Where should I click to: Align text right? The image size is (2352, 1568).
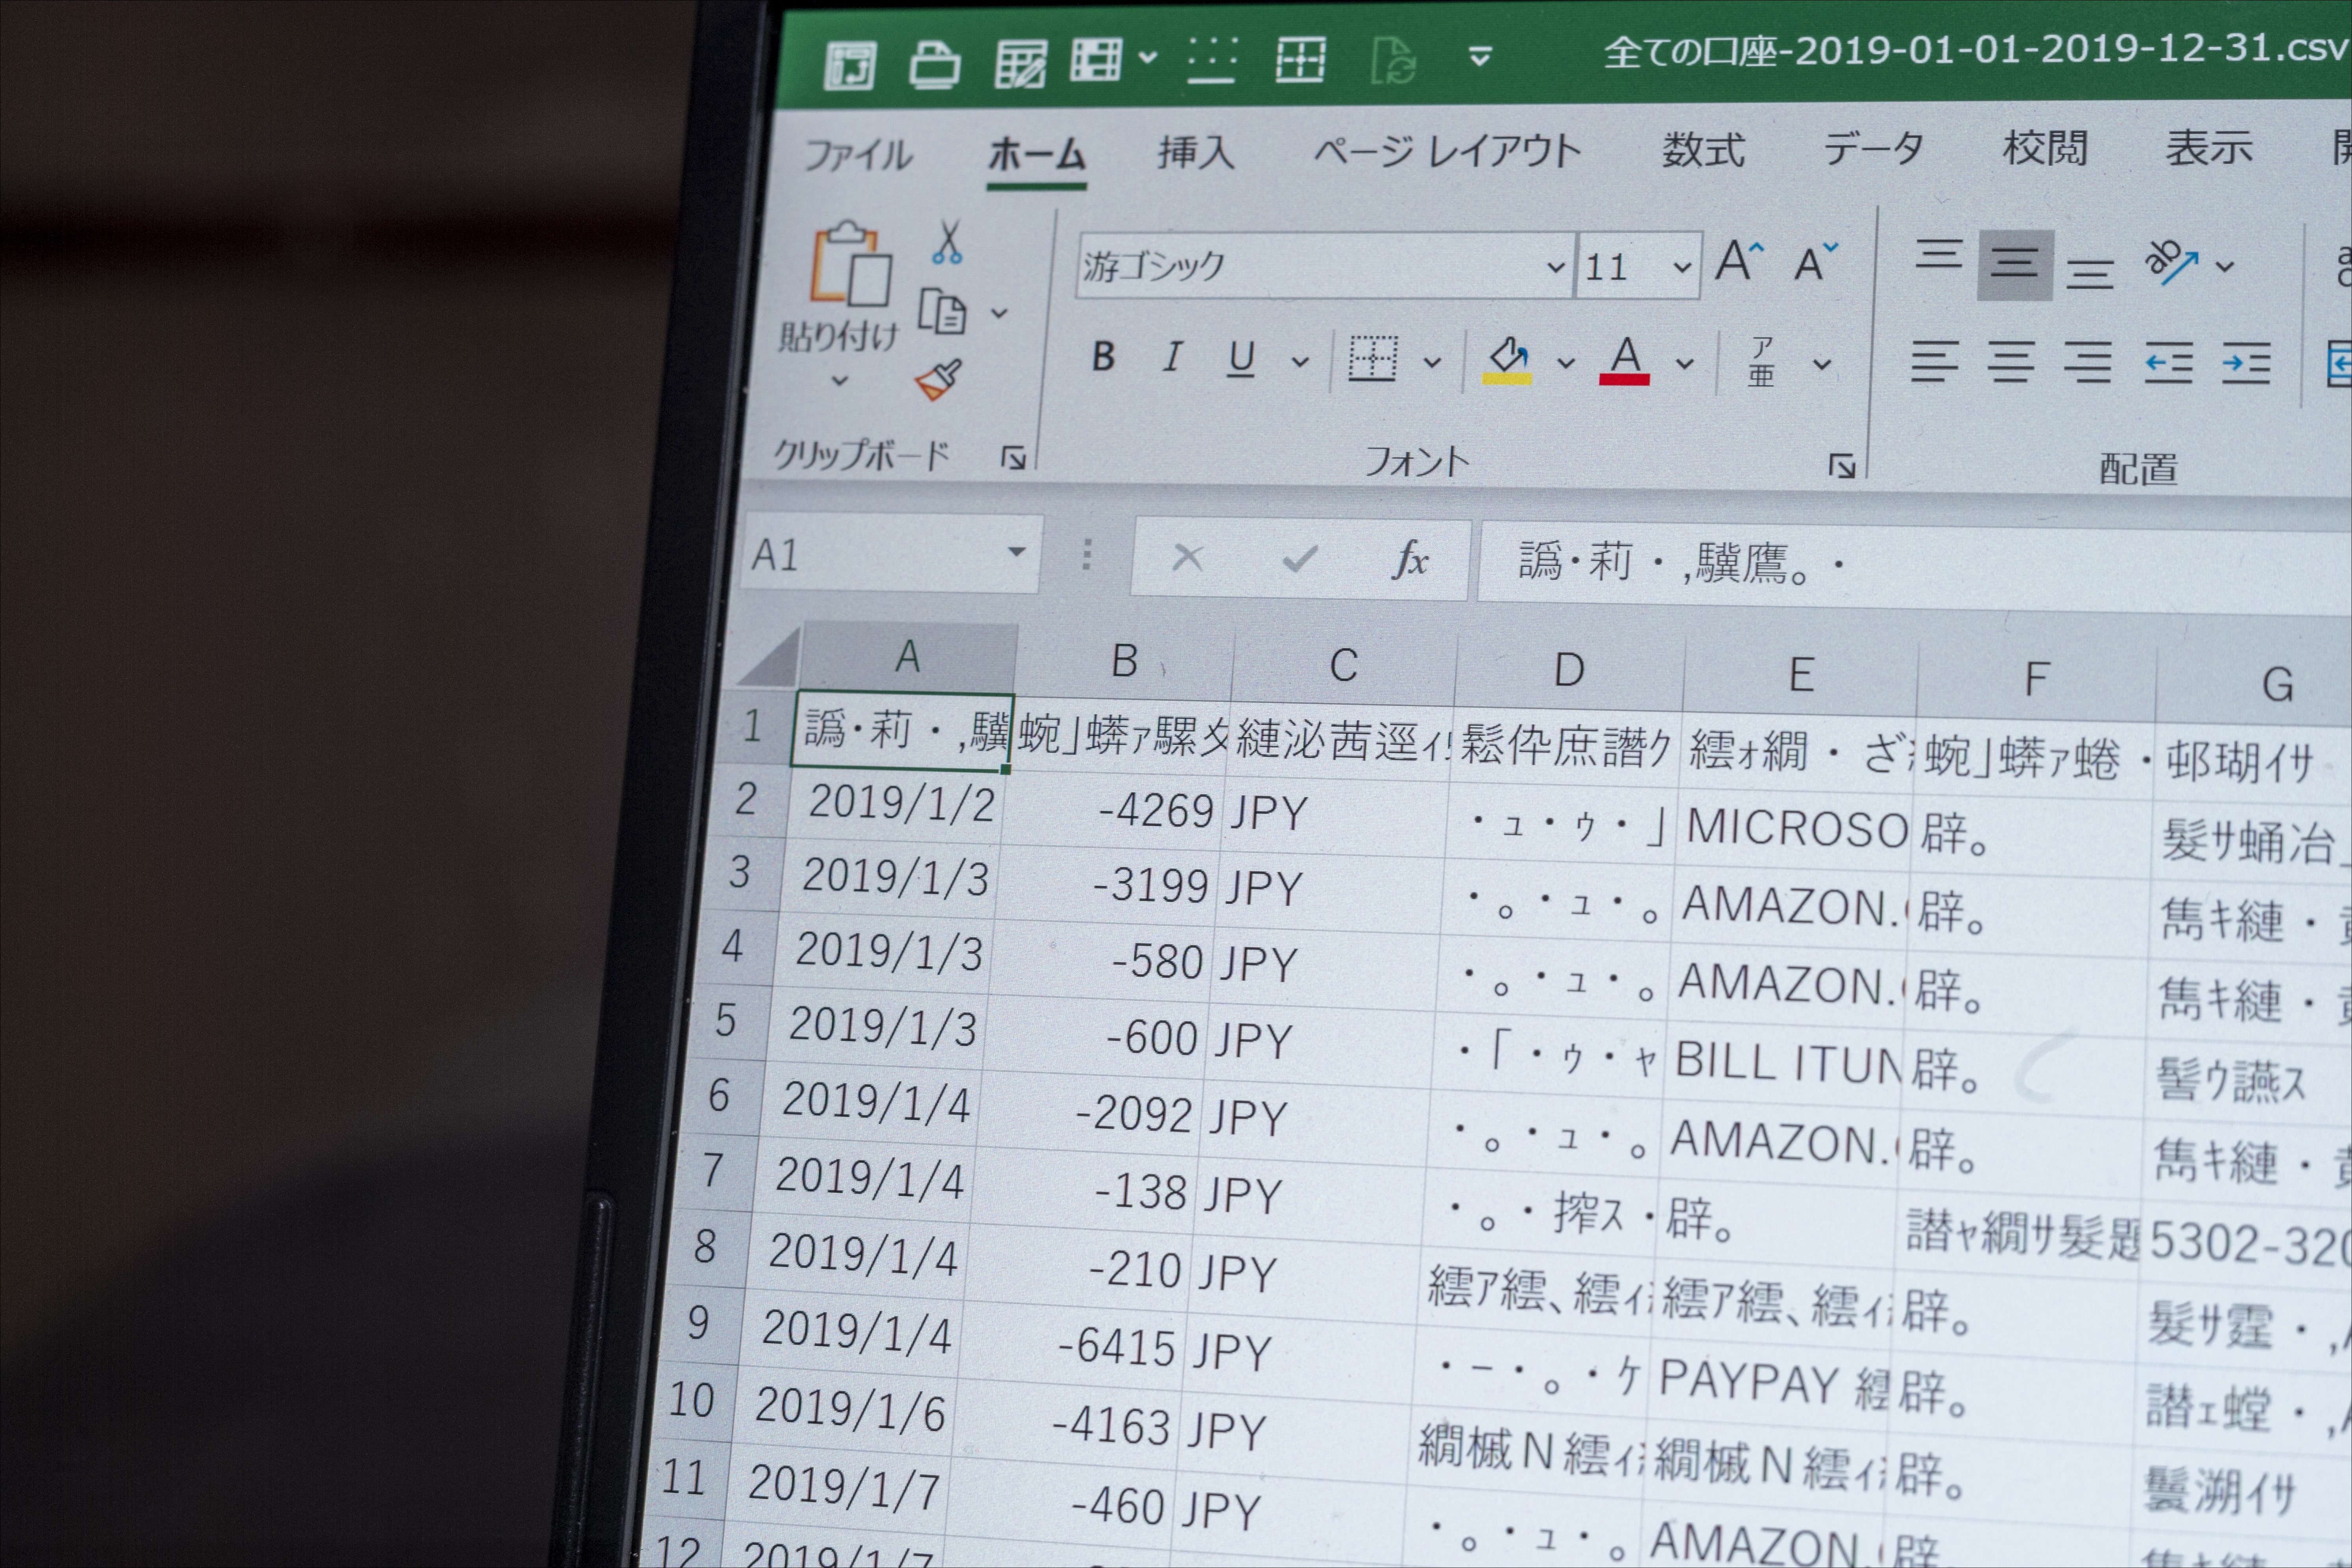click(2088, 362)
